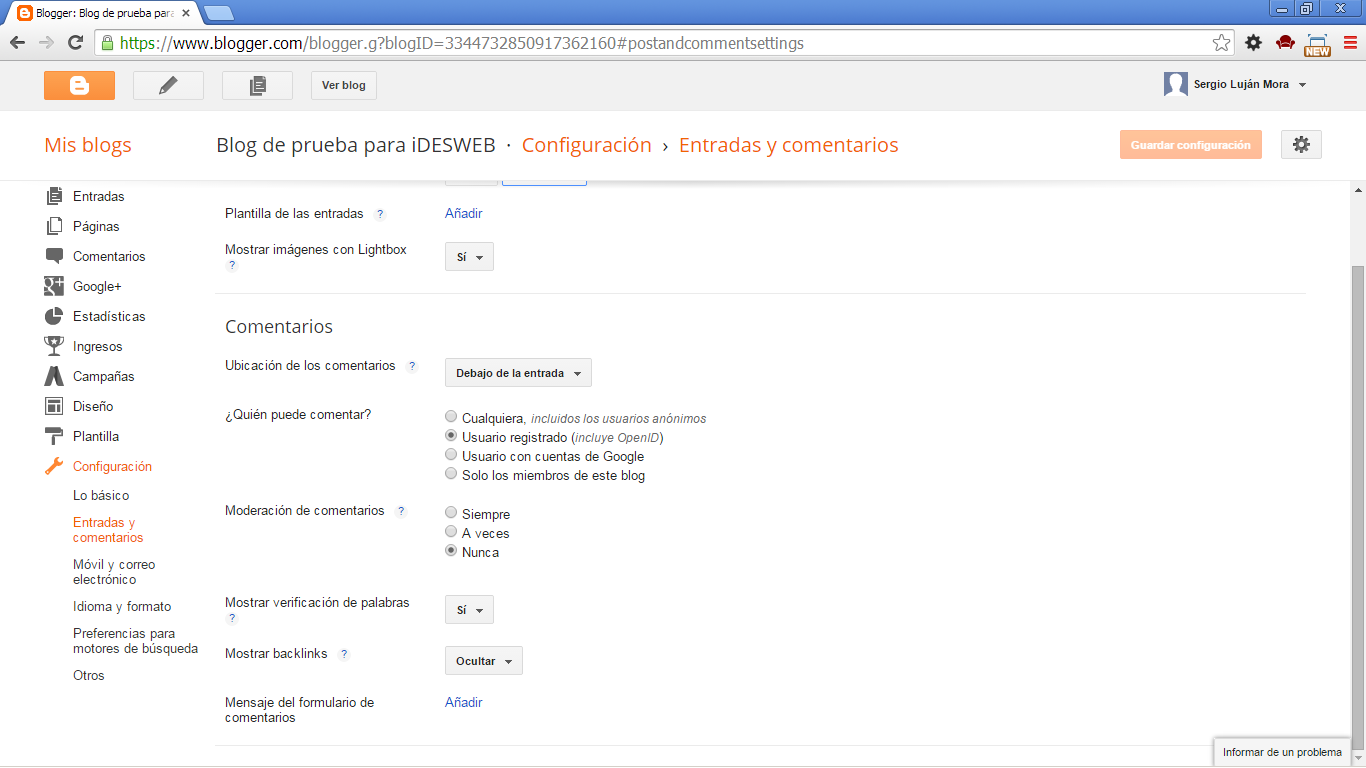Open Idioma y formato submenu
The image size is (1366, 768).
coord(122,606)
